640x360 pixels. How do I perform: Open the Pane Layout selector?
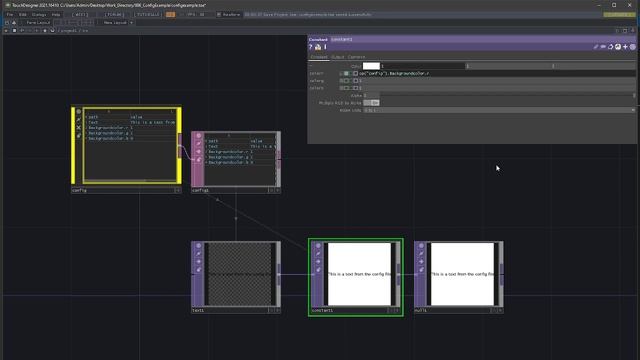click(38, 22)
